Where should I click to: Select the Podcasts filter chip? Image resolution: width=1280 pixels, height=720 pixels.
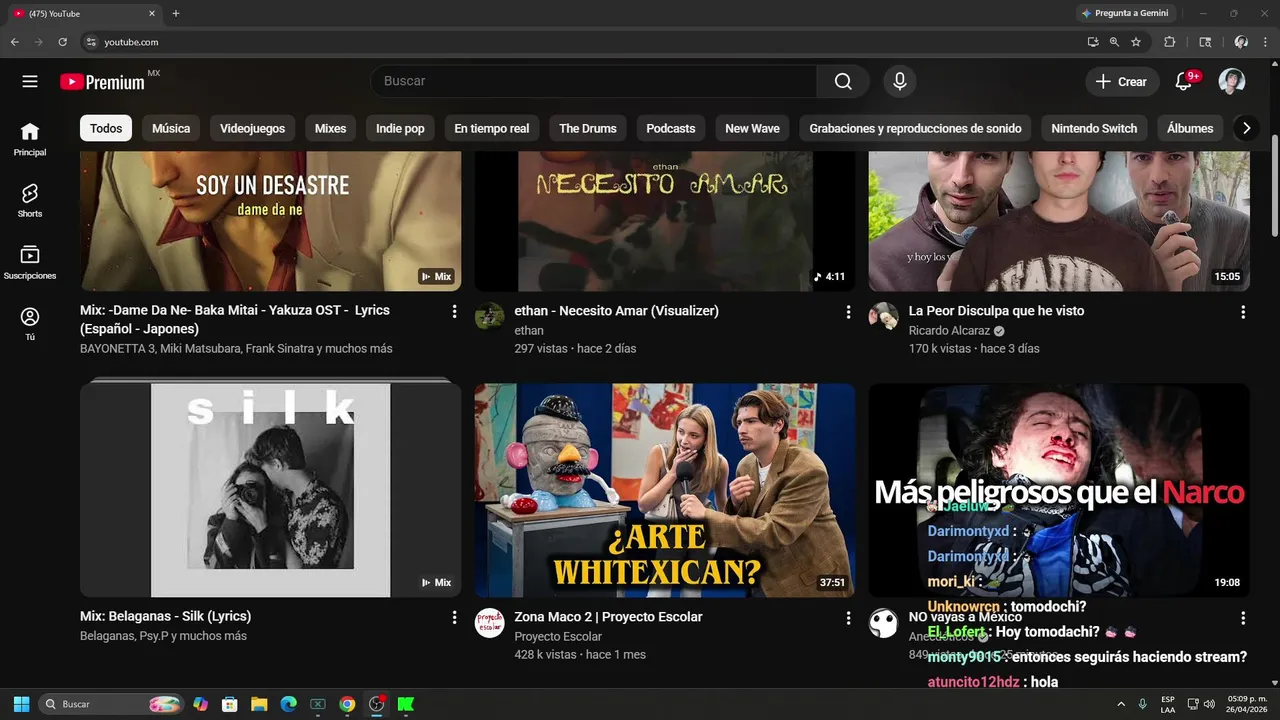[671, 128]
